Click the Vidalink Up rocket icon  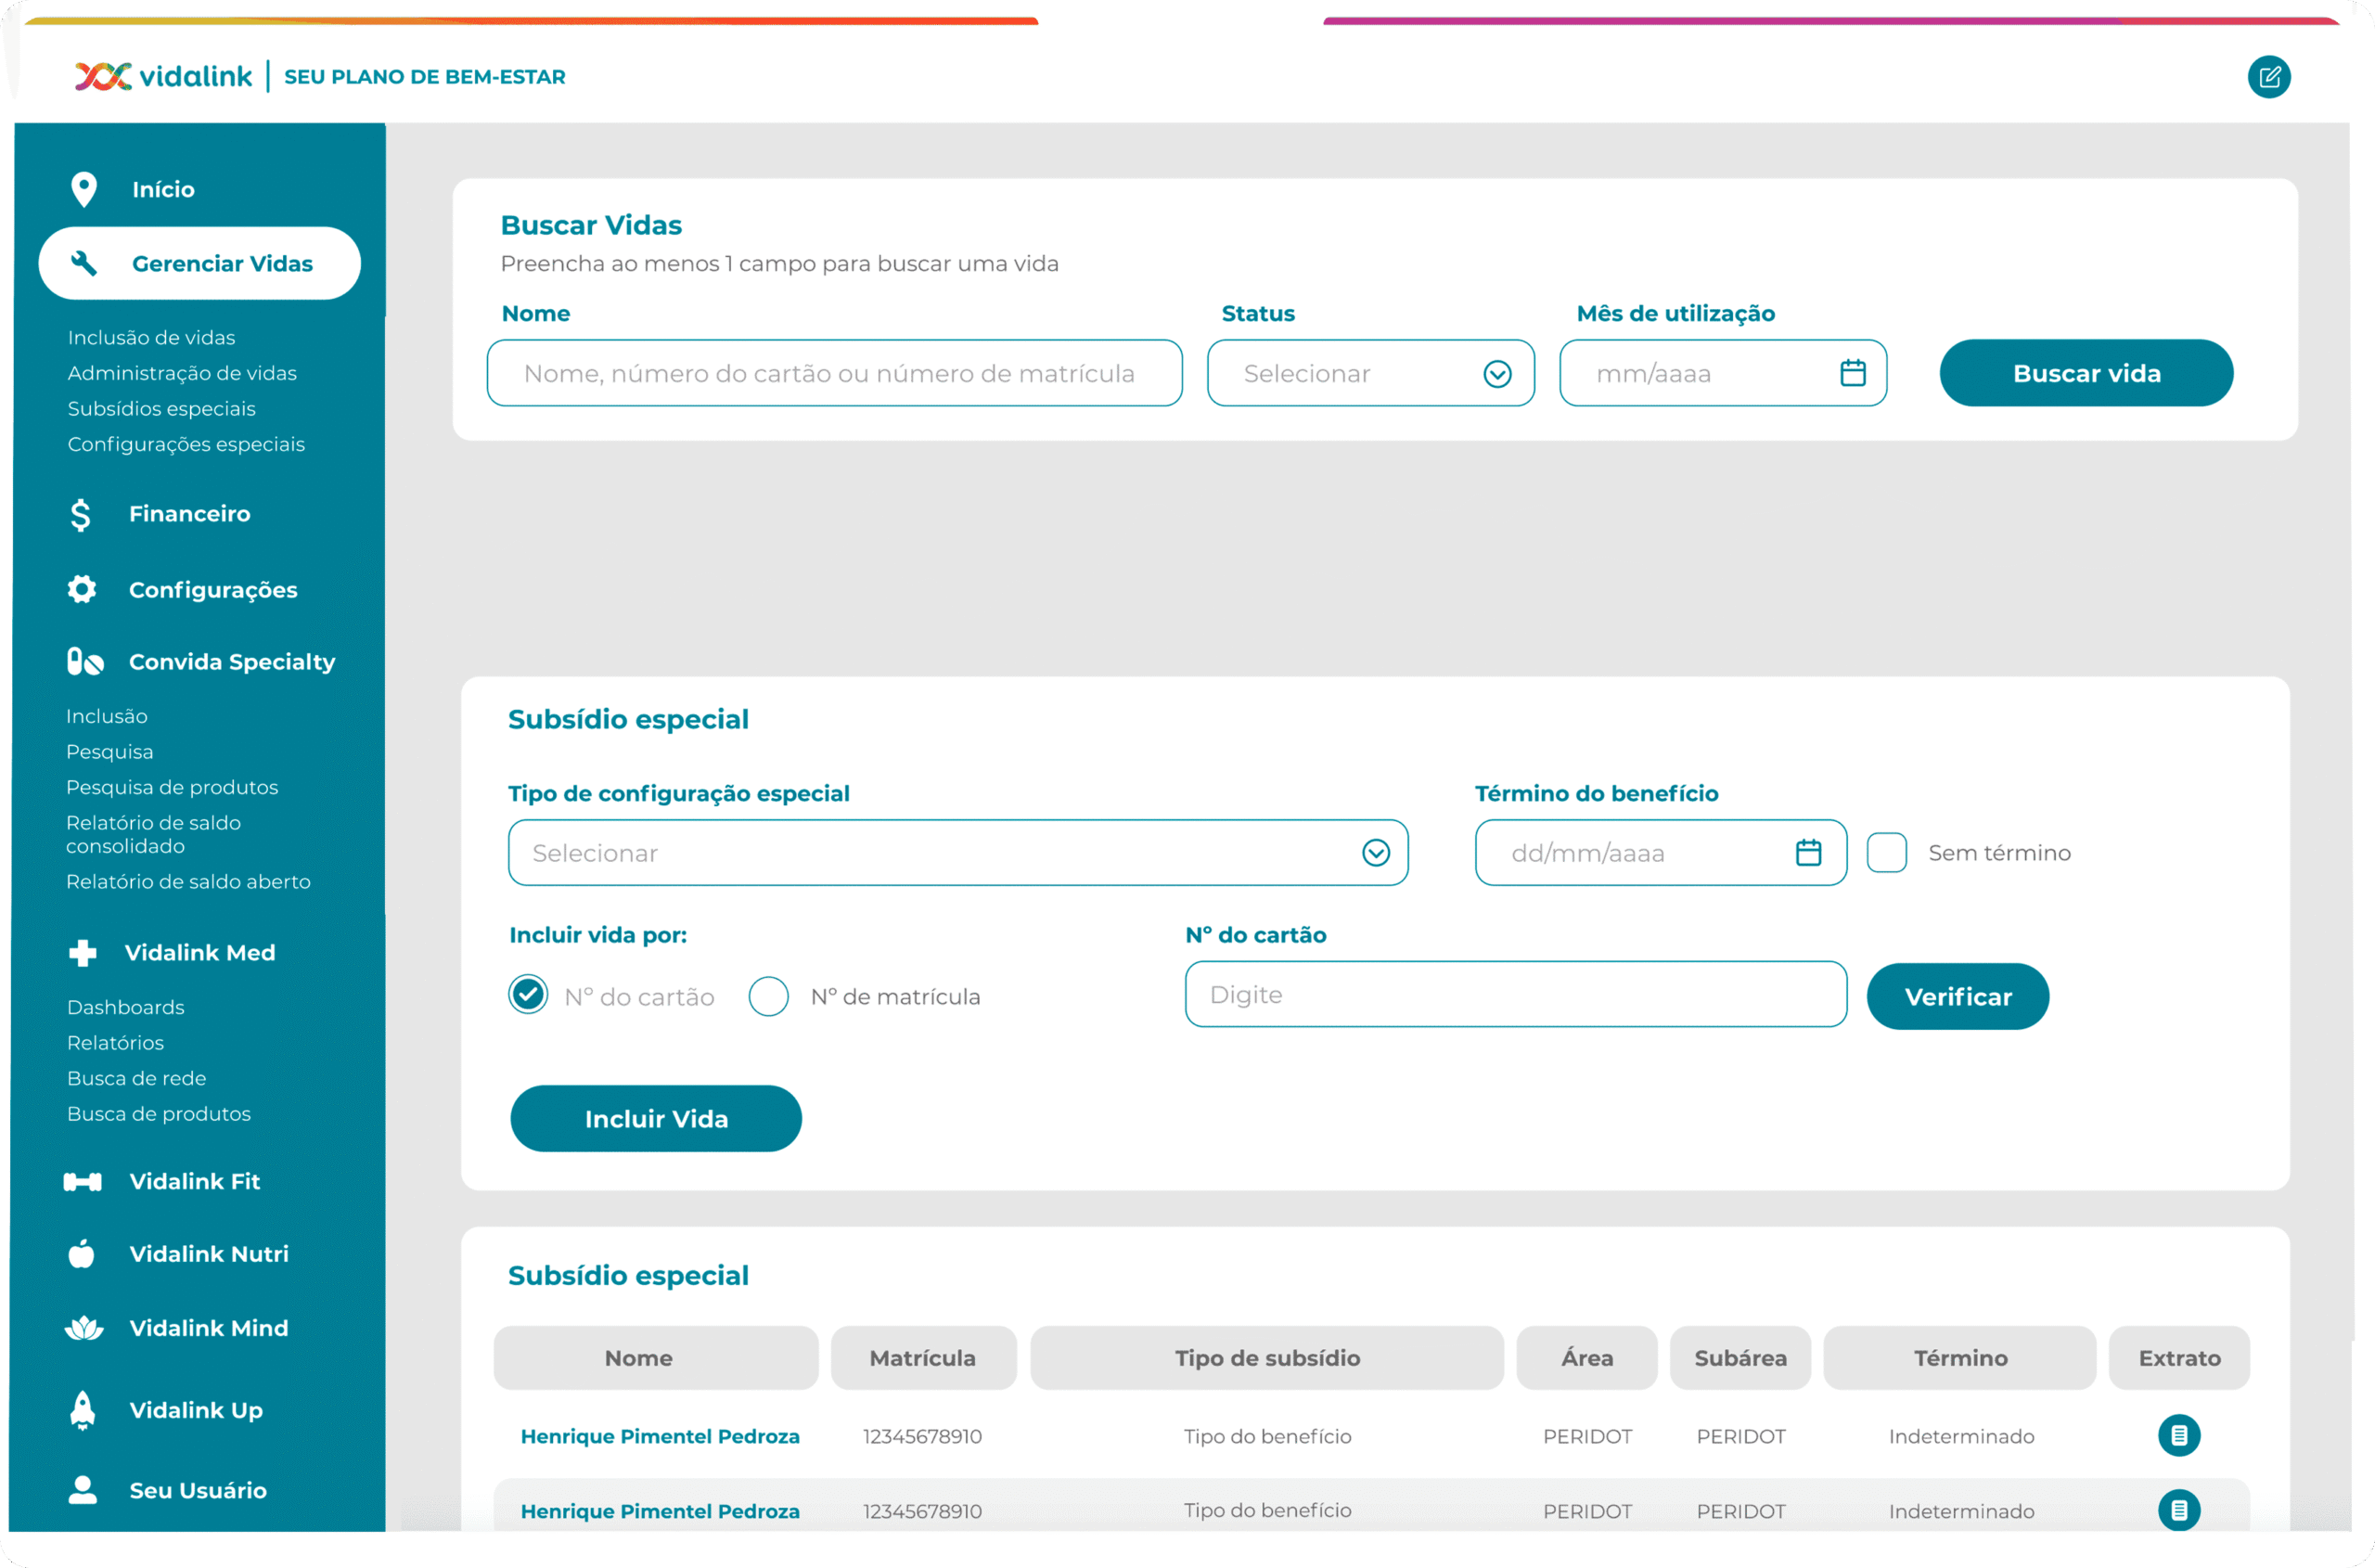coord(83,1410)
